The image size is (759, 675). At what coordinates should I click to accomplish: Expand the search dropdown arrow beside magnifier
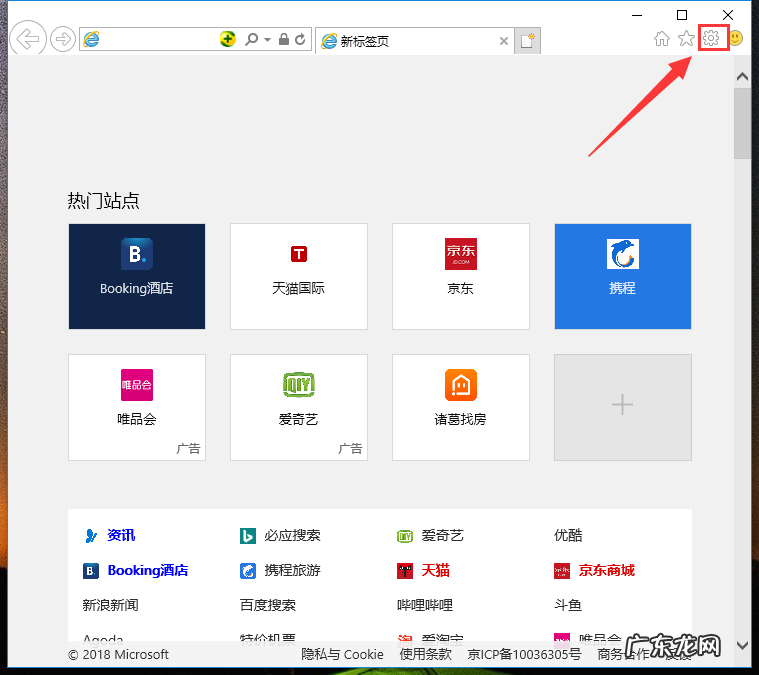click(x=267, y=40)
